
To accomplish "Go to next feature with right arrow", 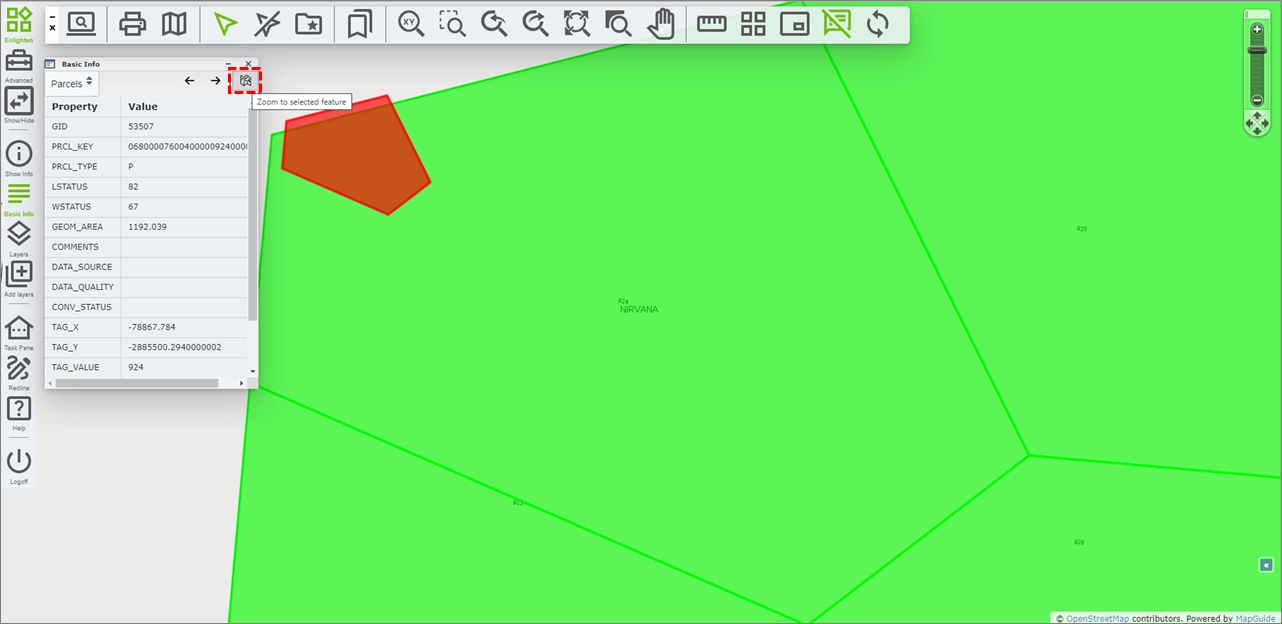I will coord(215,81).
